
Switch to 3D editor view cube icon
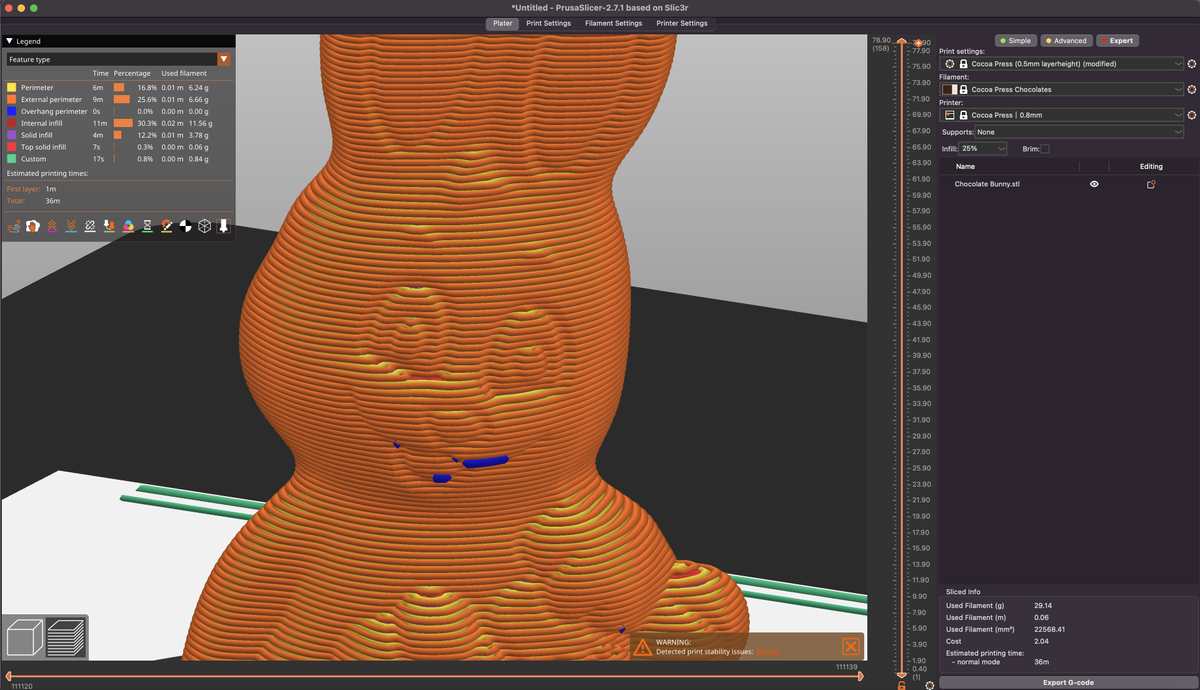pyautogui.click(x=23, y=638)
